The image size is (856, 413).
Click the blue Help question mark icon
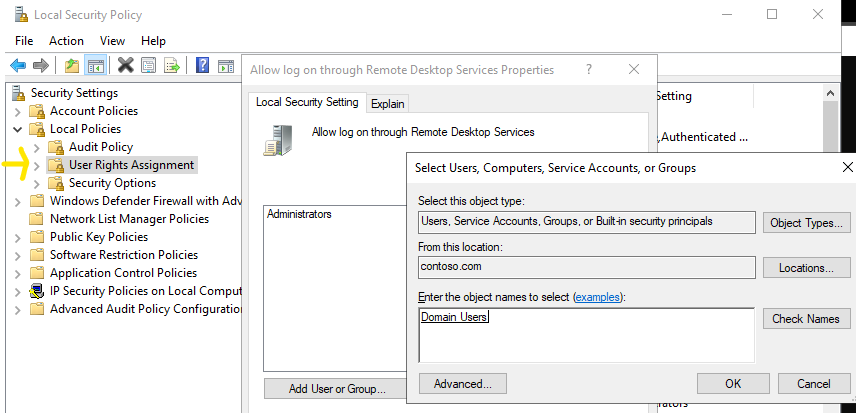pyautogui.click(x=202, y=66)
